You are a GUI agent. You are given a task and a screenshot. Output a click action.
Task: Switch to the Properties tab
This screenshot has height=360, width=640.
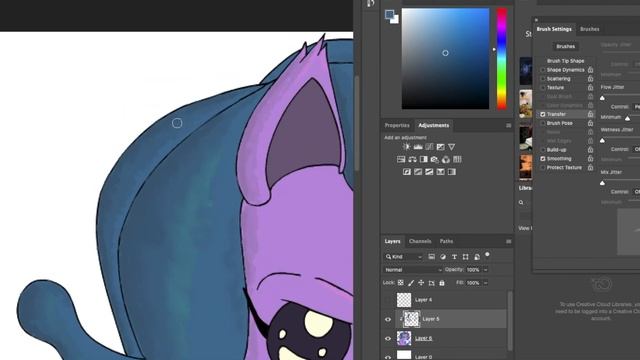pyautogui.click(x=397, y=126)
